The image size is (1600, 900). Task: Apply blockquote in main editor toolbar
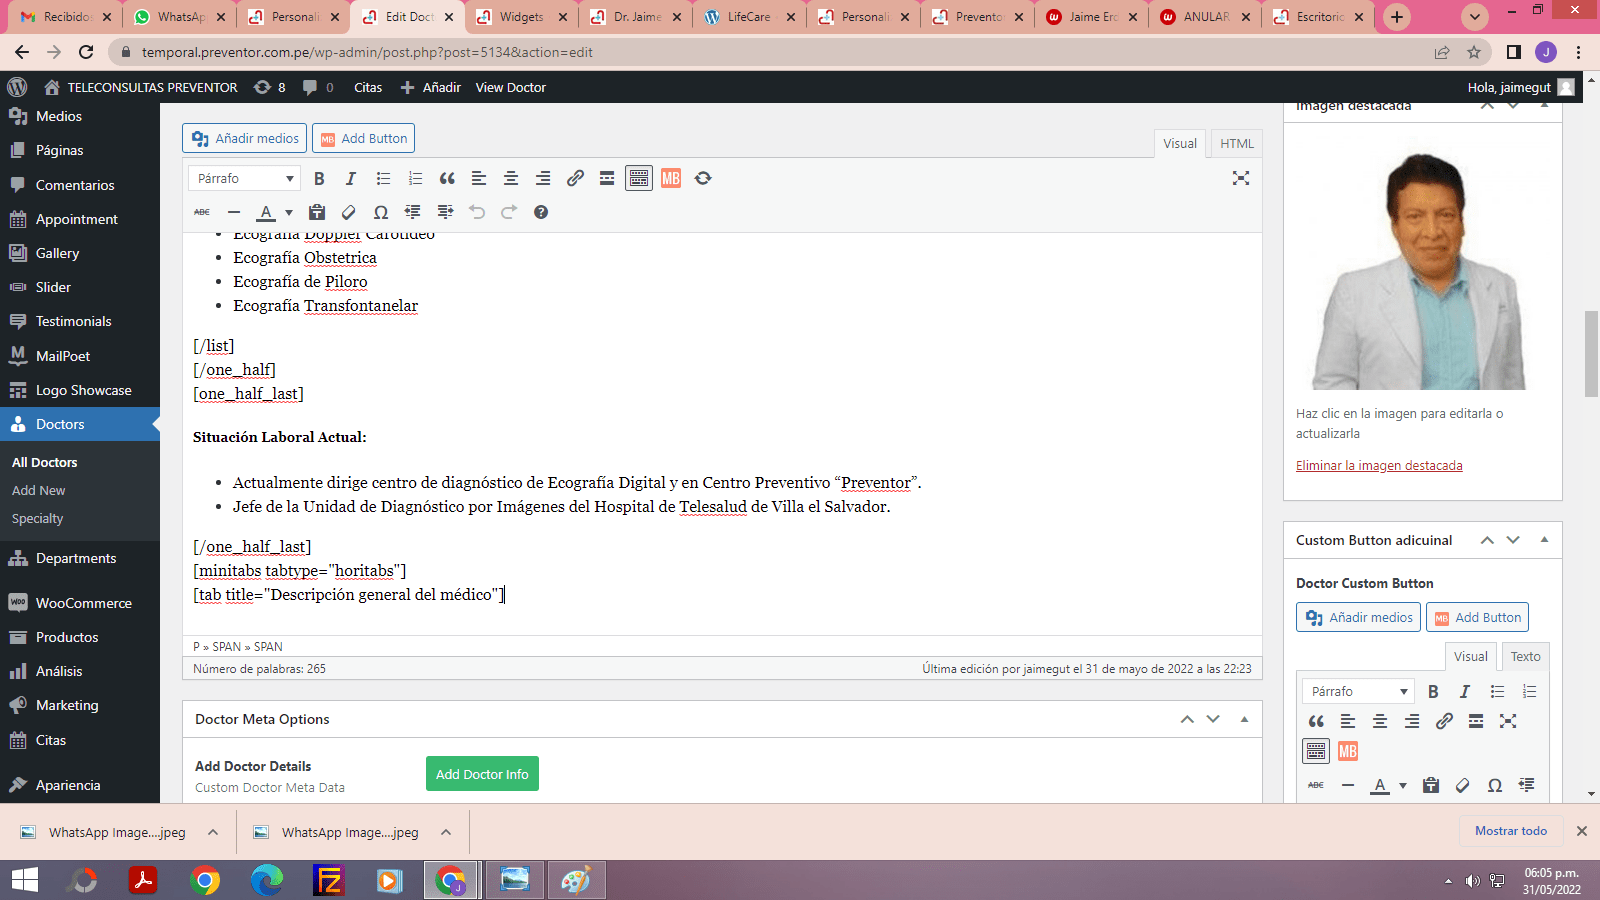click(x=447, y=178)
